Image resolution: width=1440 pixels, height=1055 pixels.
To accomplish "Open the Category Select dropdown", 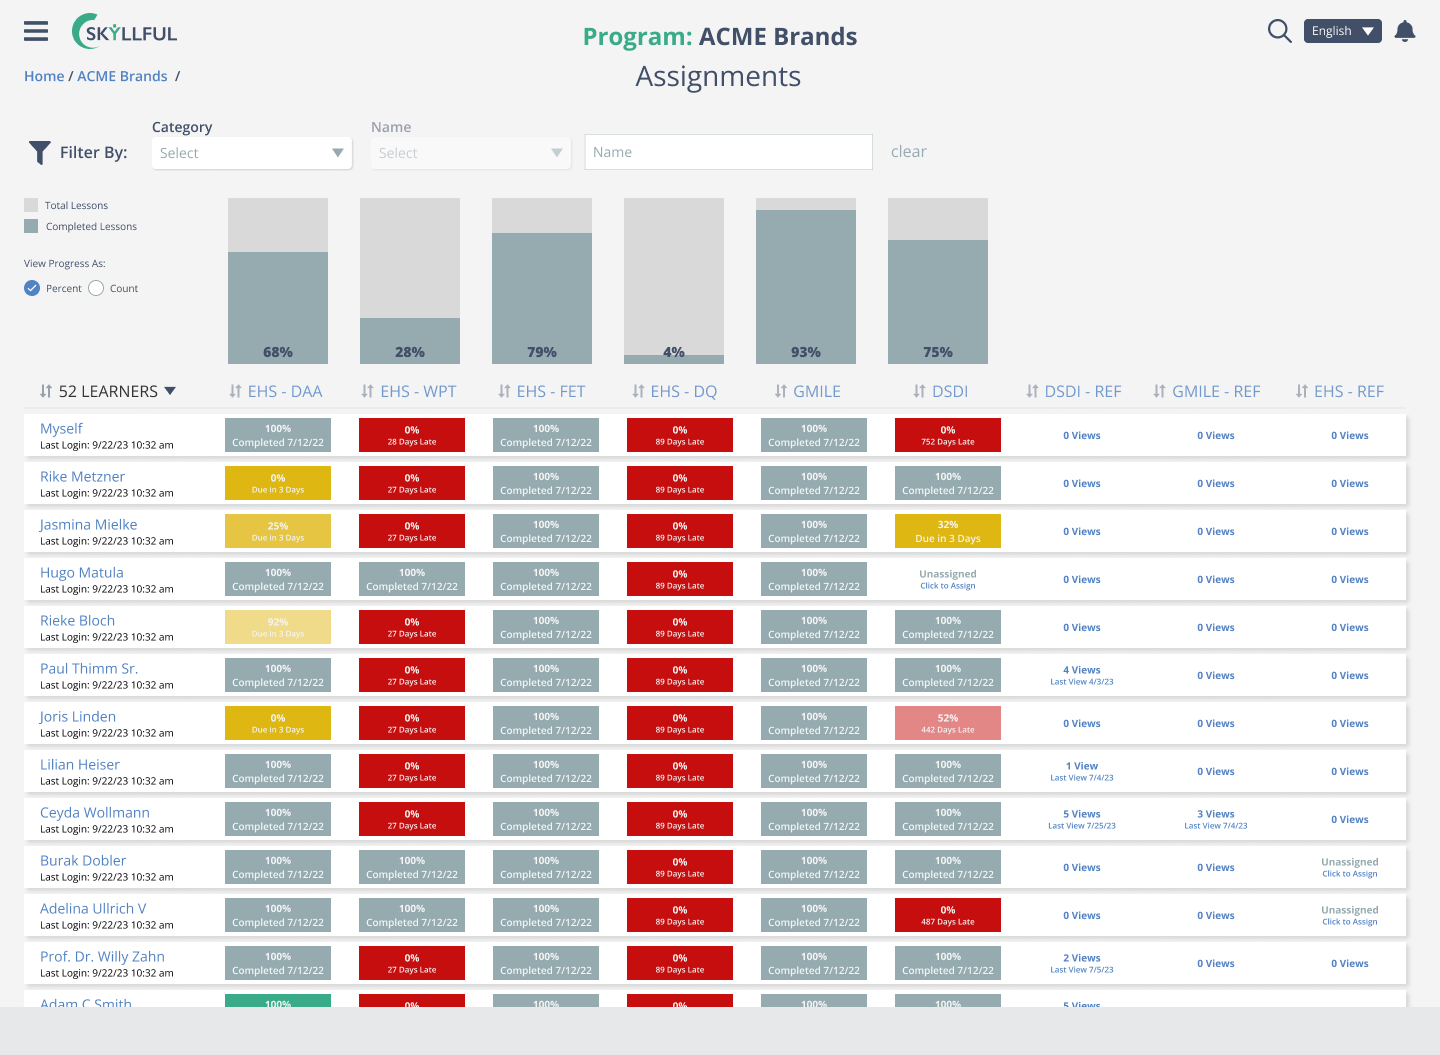I will pos(252,153).
